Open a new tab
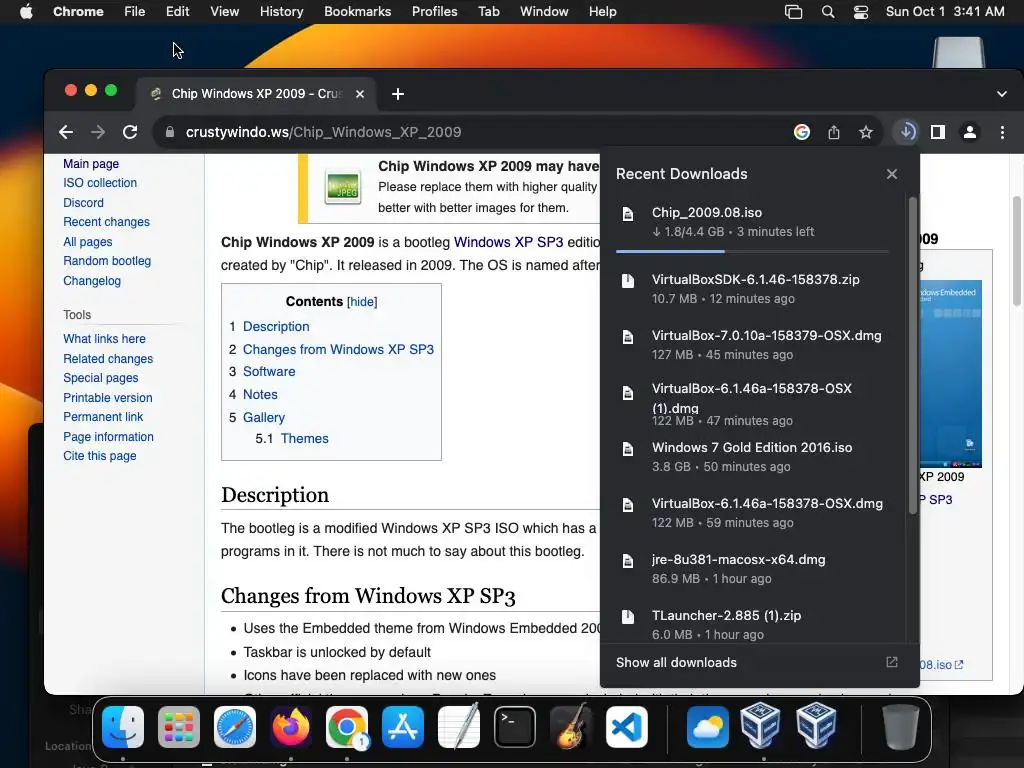 398,94
